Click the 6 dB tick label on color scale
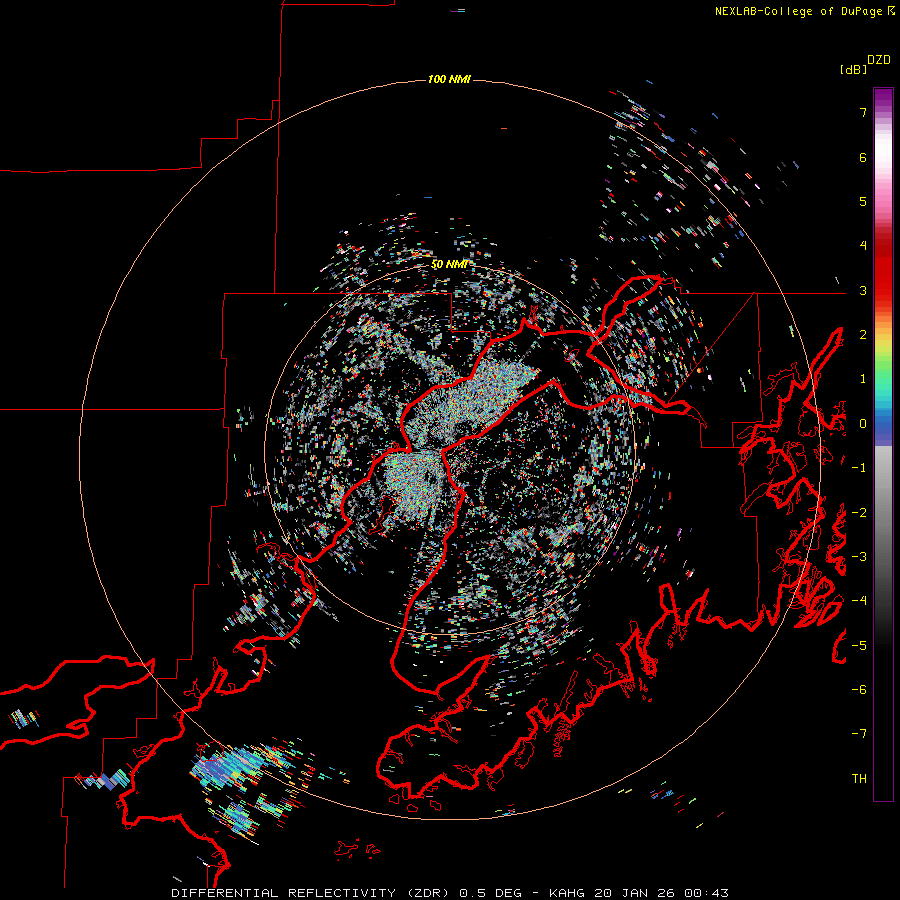The height and width of the screenshot is (900, 900). tap(863, 157)
